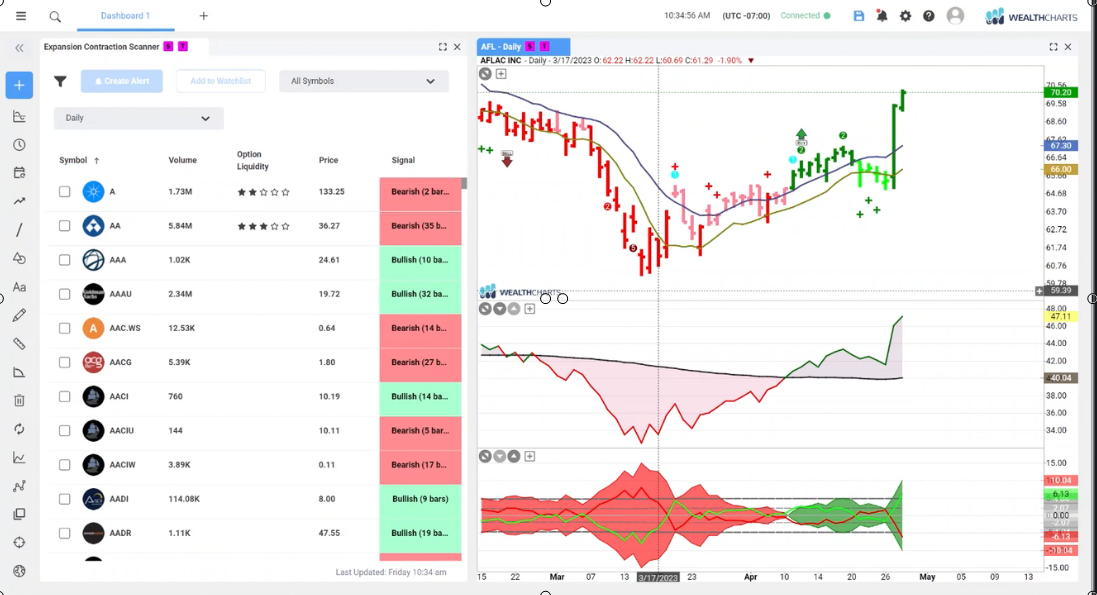Click the filter funnel icon in scanner
The image size is (1097, 595).
pyautogui.click(x=61, y=82)
